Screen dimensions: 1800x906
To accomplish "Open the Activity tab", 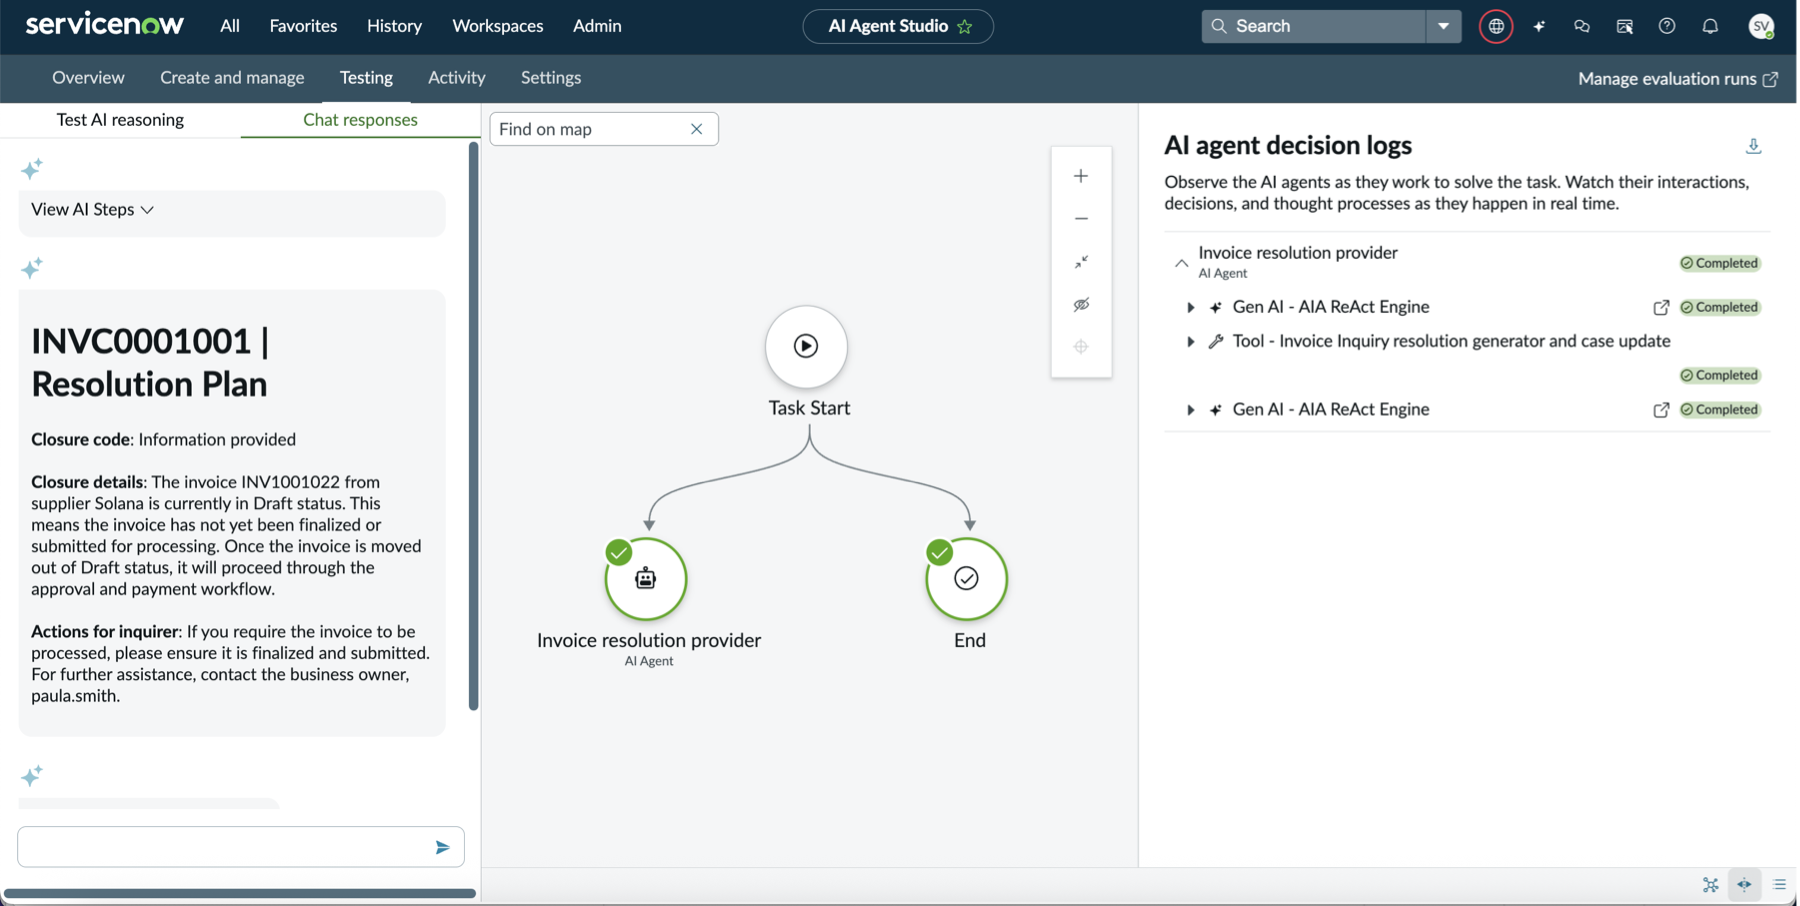I will (456, 78).
